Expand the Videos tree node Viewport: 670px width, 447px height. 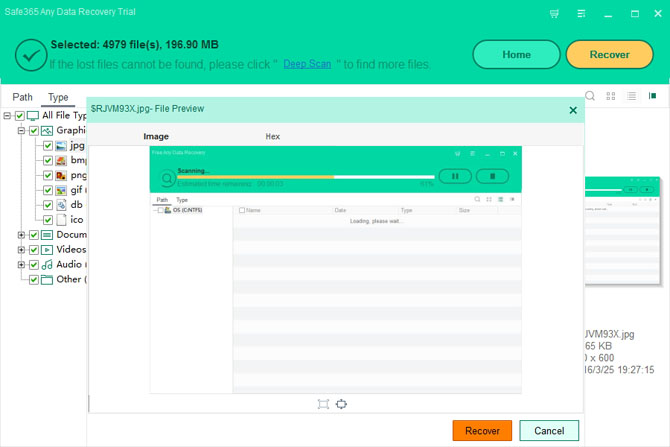click(x=21, y=250)
